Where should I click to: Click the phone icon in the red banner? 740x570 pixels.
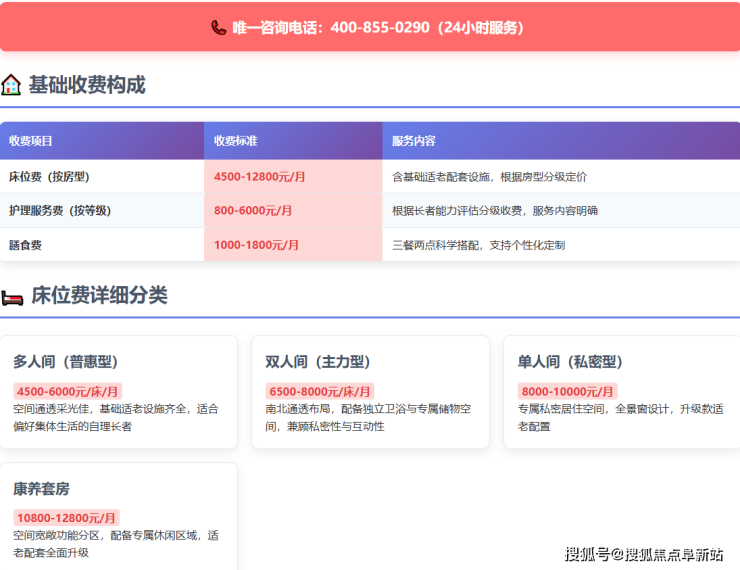218,28
